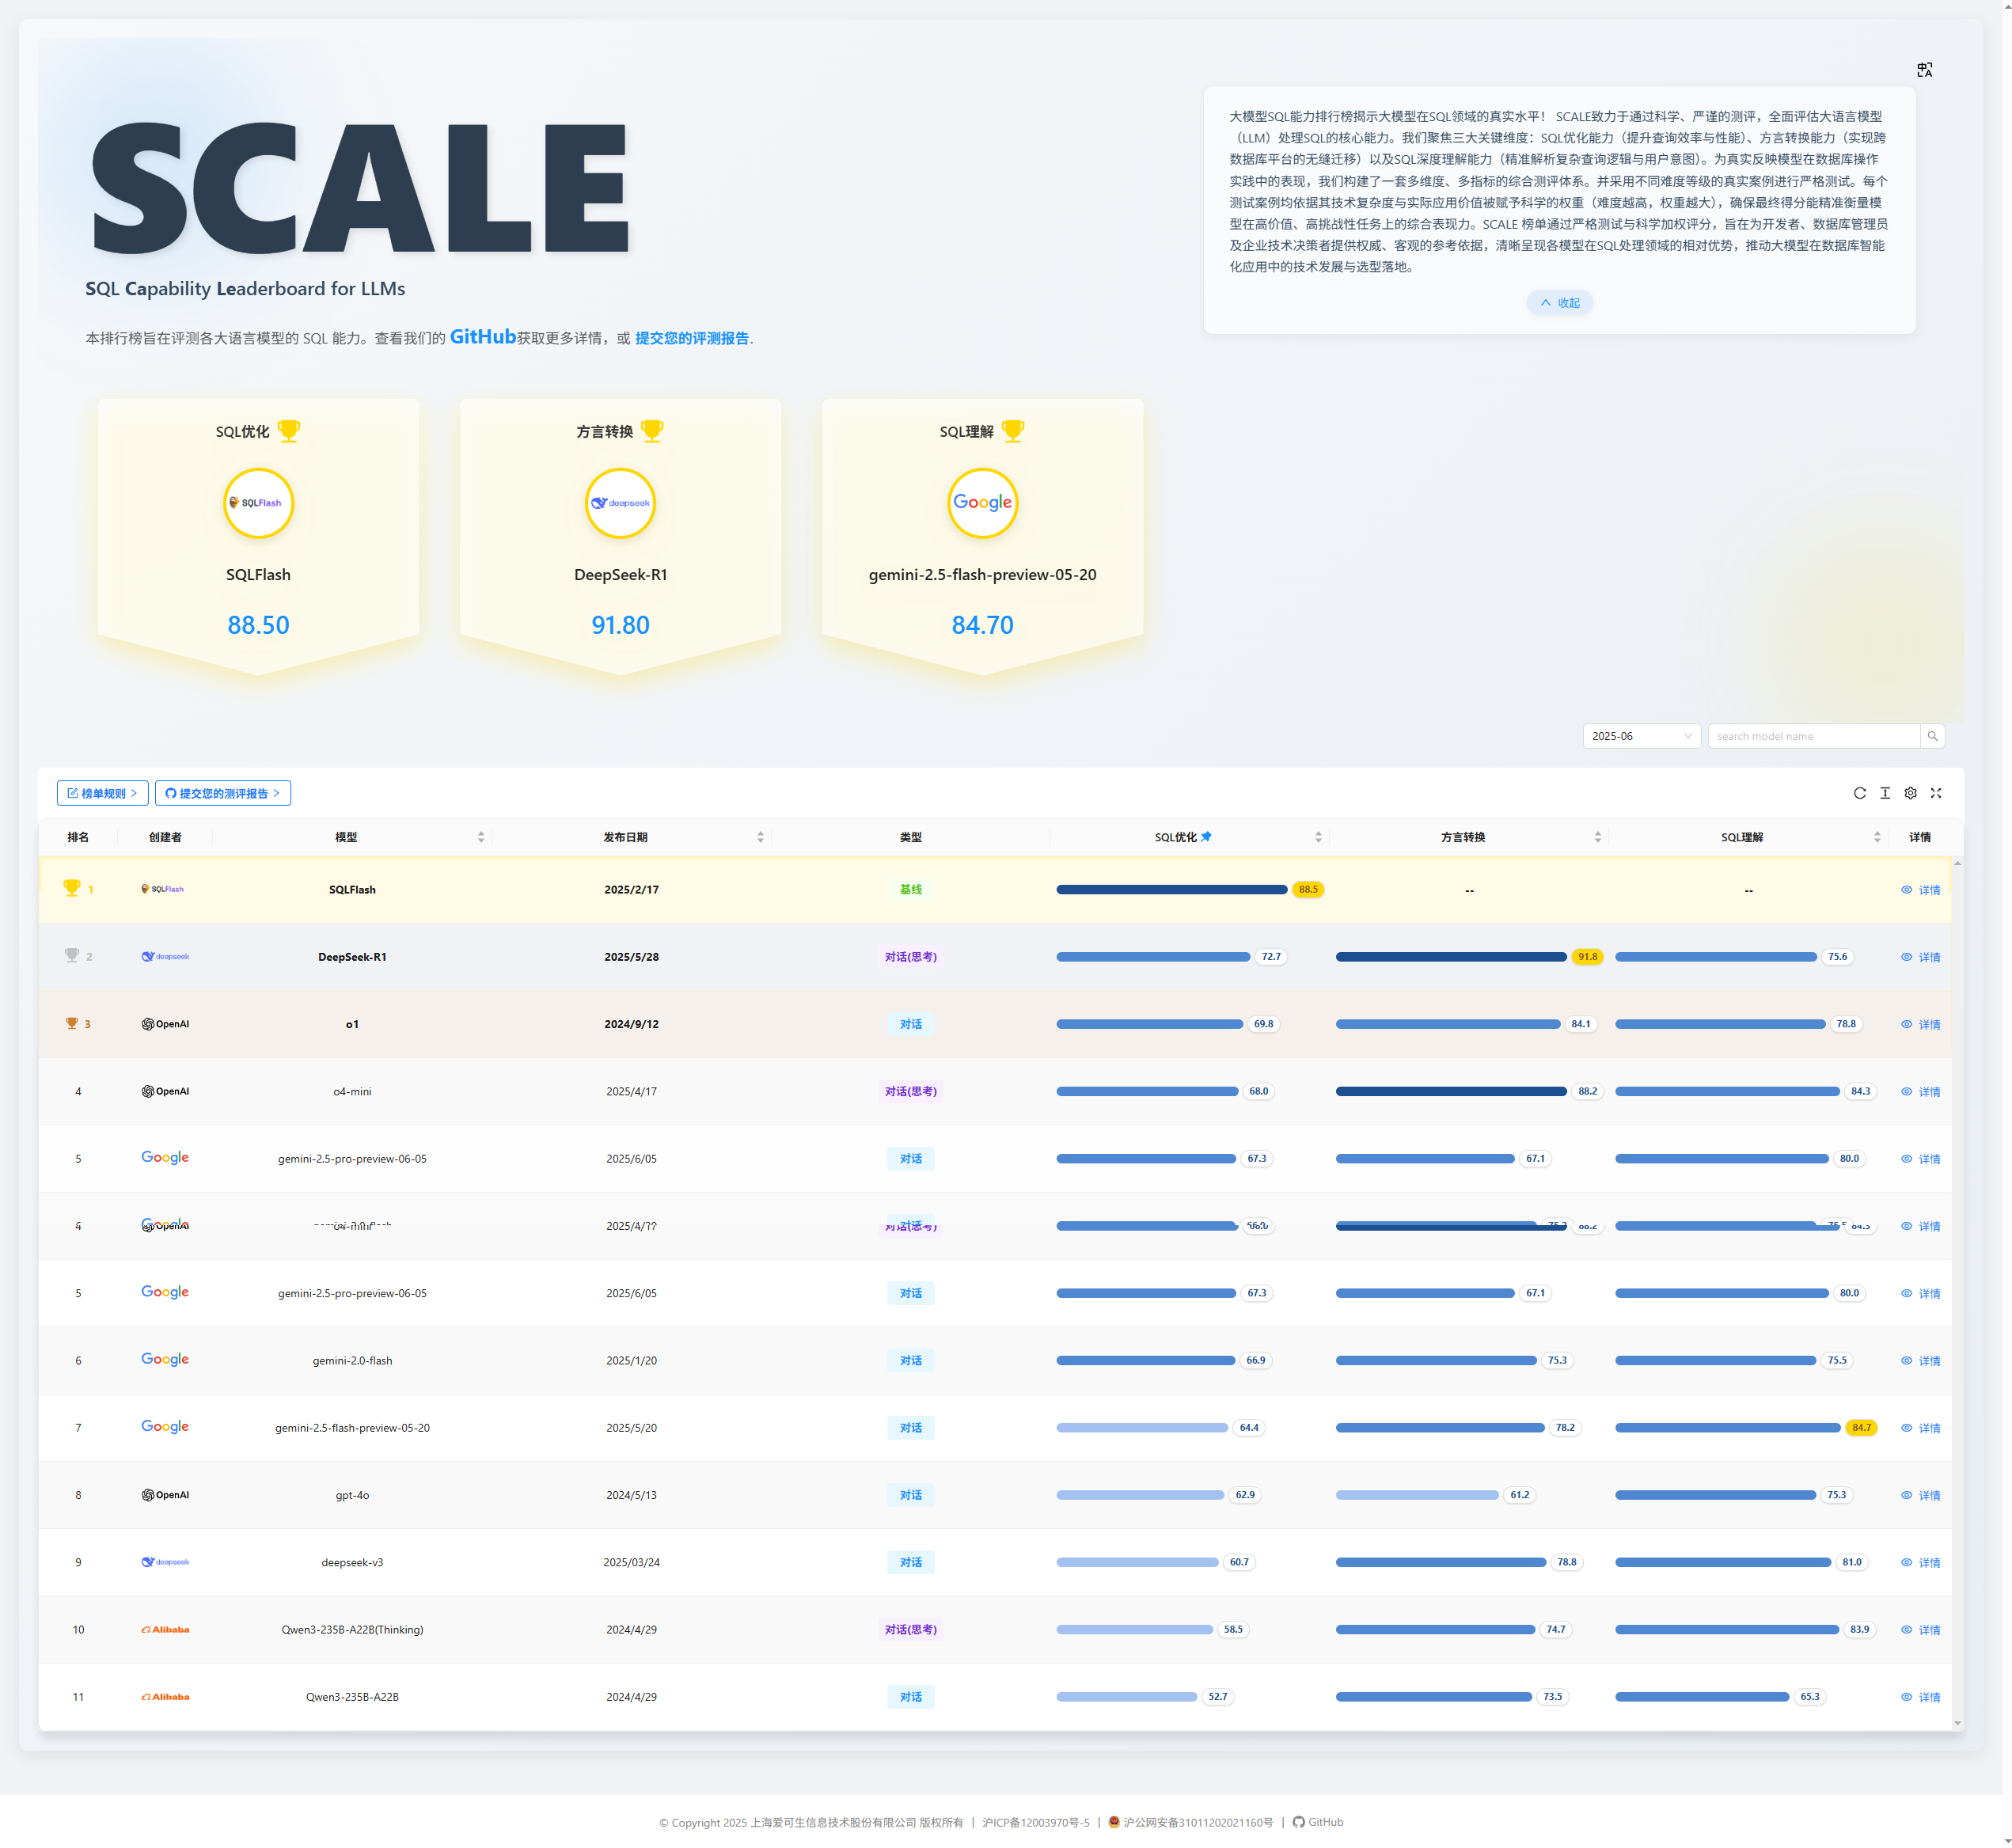This screenshot has height=1848, width=2012.
Task: Click the trophy icon beside SQL优化 card title
Action: coord(289,431)
